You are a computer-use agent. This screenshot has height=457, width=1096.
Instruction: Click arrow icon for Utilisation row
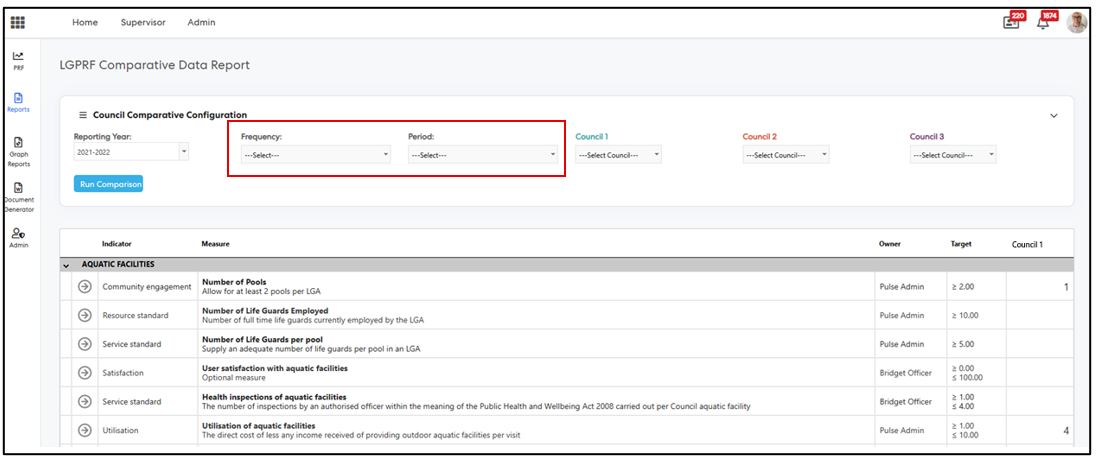(x=85, y=430)
